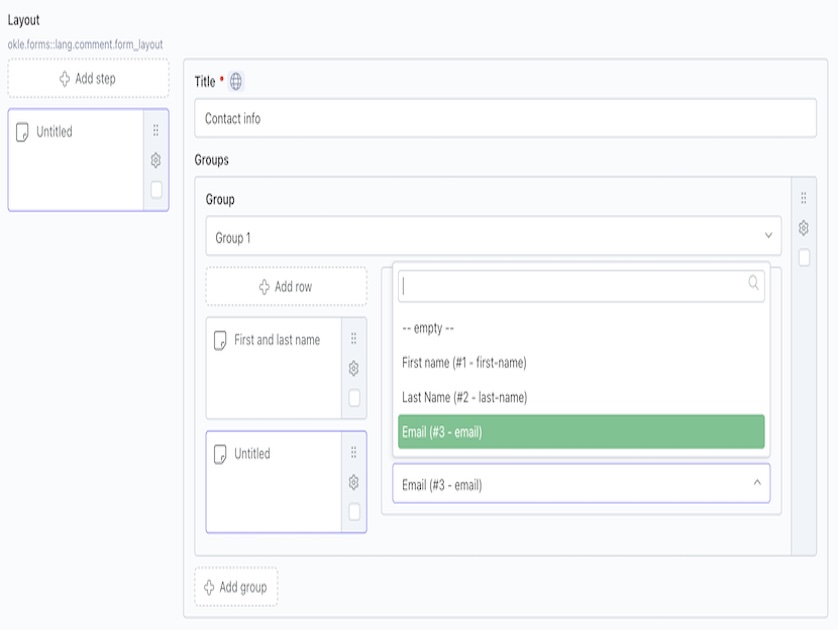838x630 pixels.
Task: Expand the Group 1 dropdown
Action: [x=493, y=237]
